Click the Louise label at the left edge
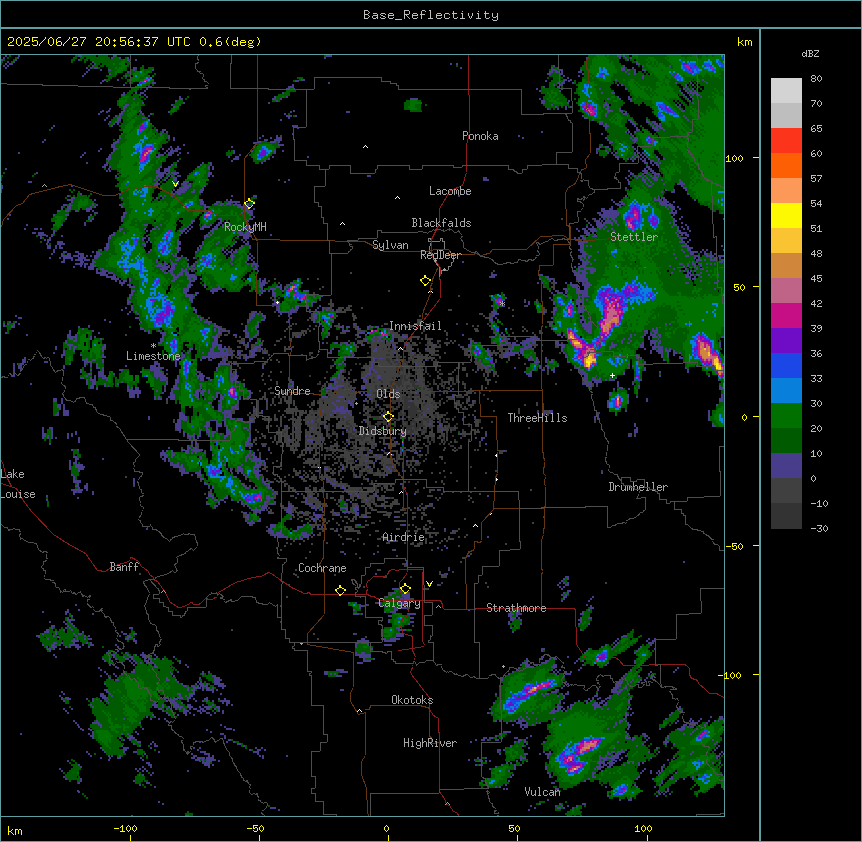The image size is (862, 842). coord(18,494)
